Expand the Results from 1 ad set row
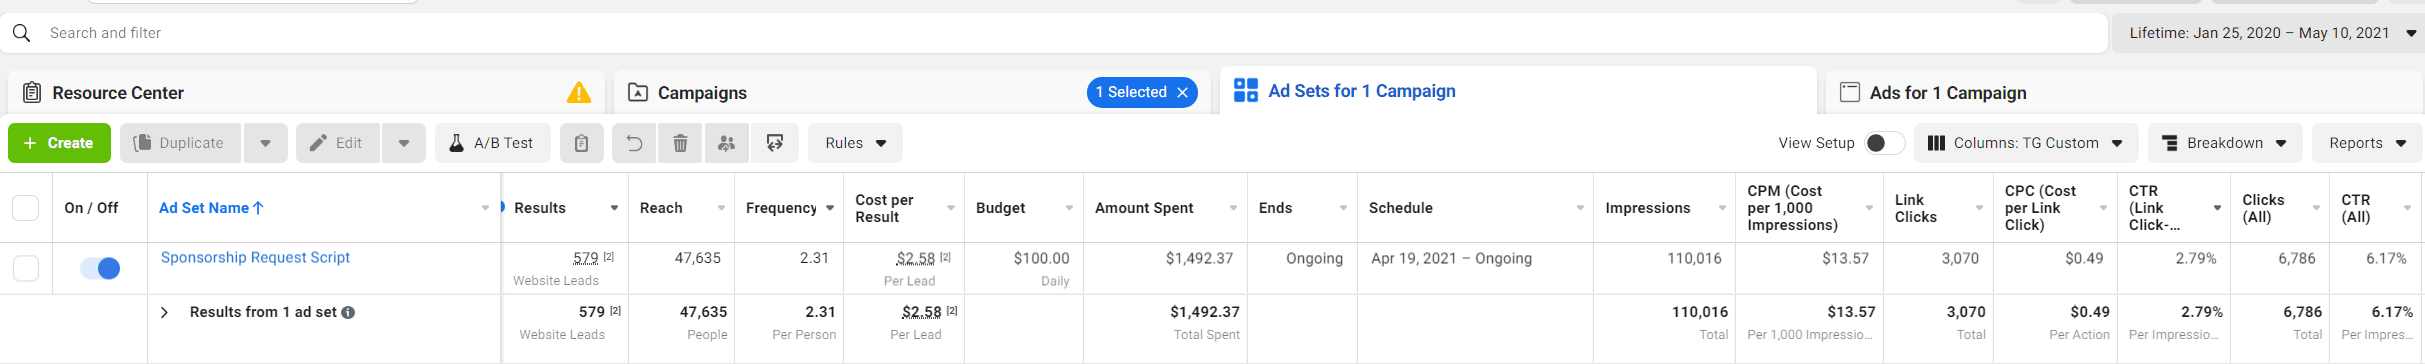The width and height of the screenshot is (2425, 364). (165, 312)
